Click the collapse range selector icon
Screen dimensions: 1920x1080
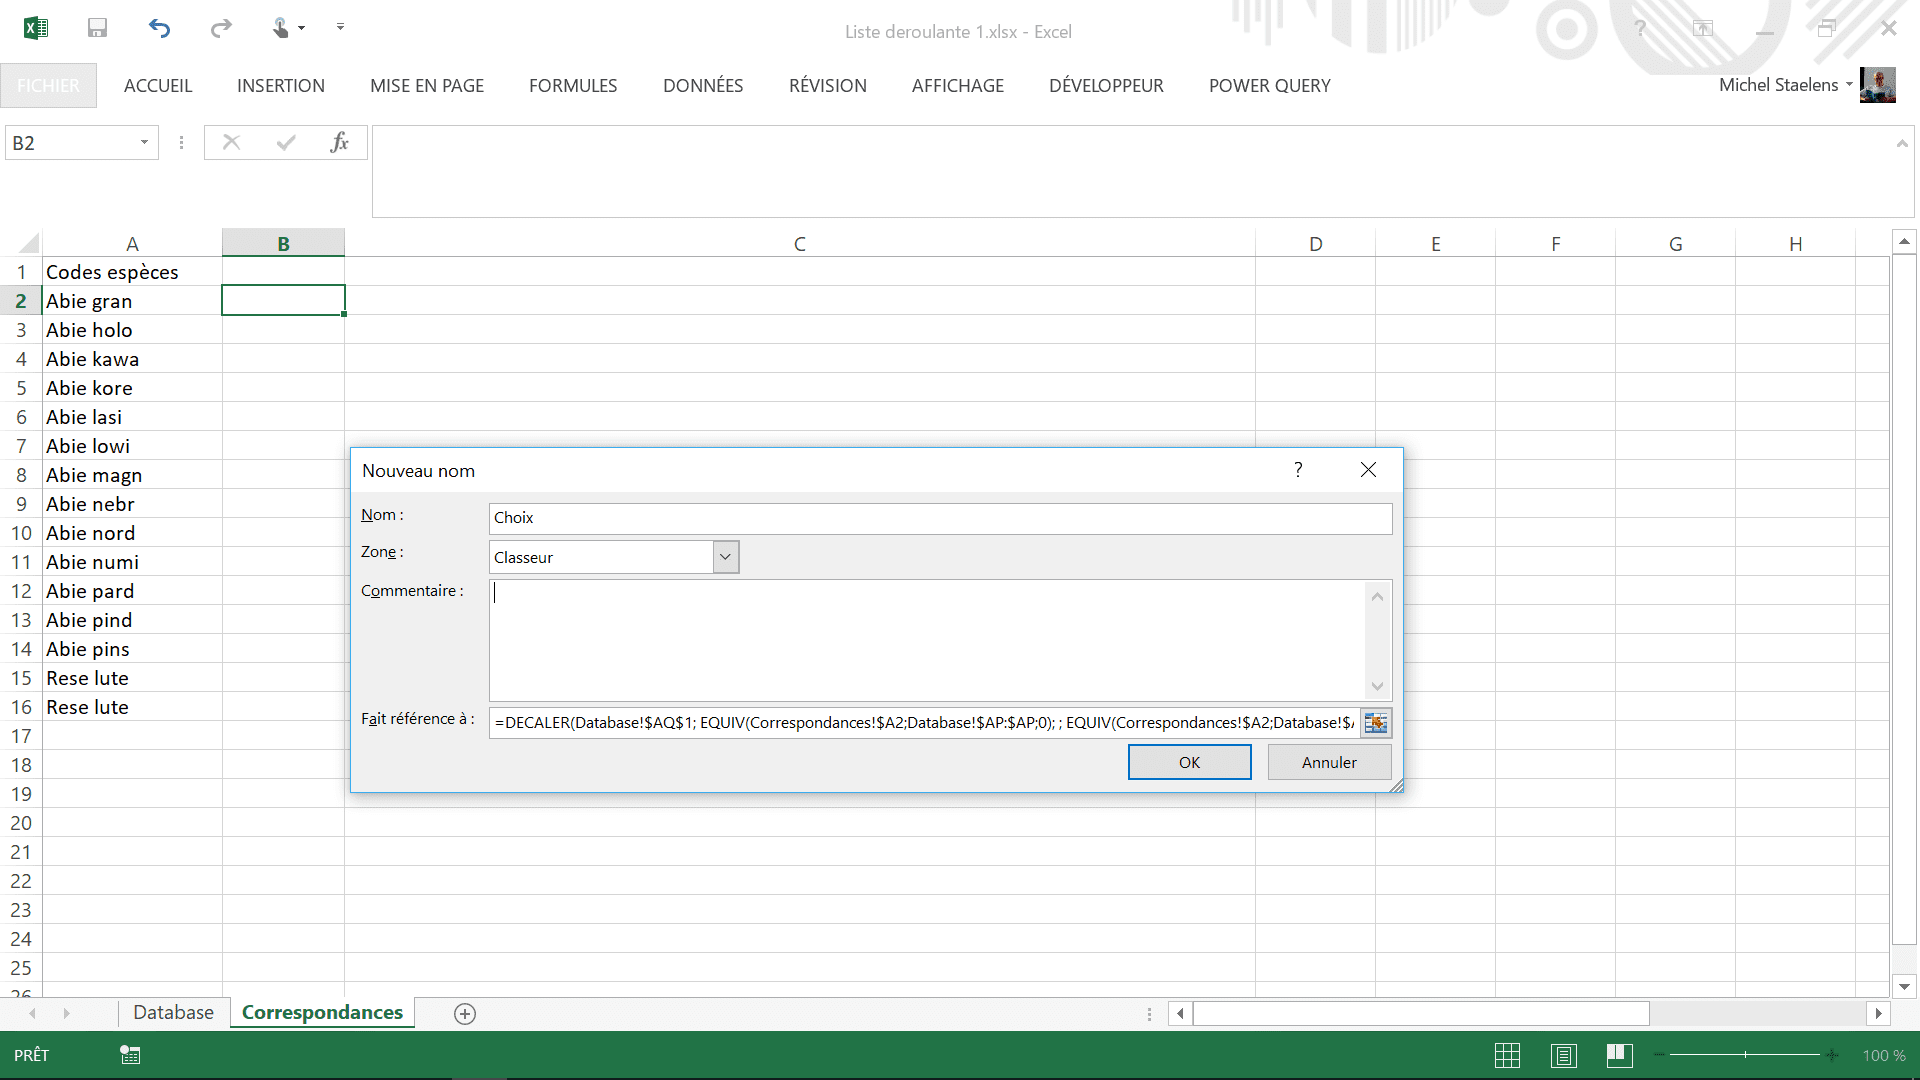point(1376,723)
